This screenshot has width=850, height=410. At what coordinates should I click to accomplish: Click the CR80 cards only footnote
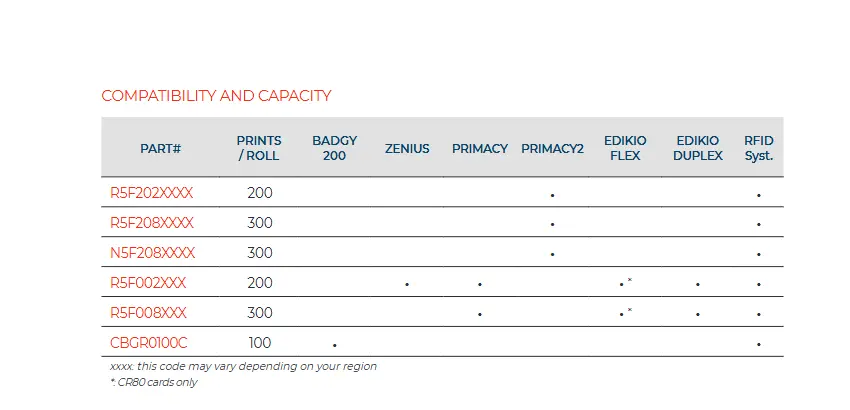(154, 382)
